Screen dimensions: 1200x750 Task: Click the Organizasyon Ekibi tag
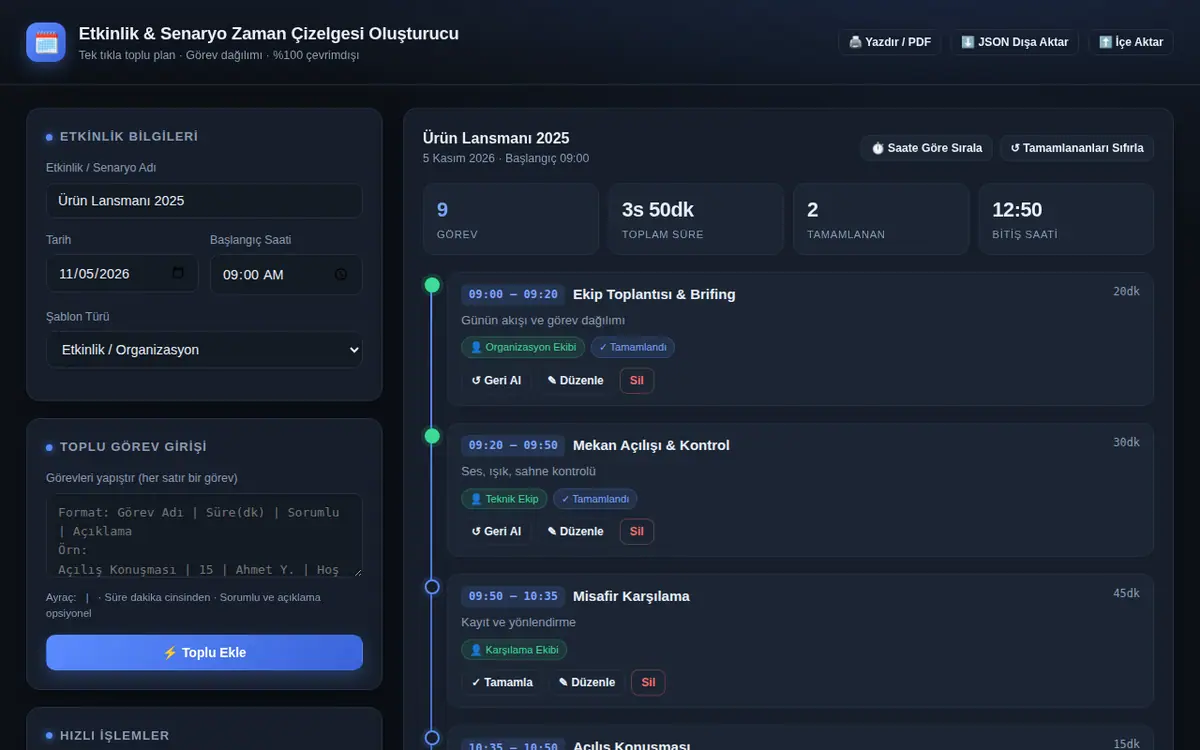[x=523, y=347]
